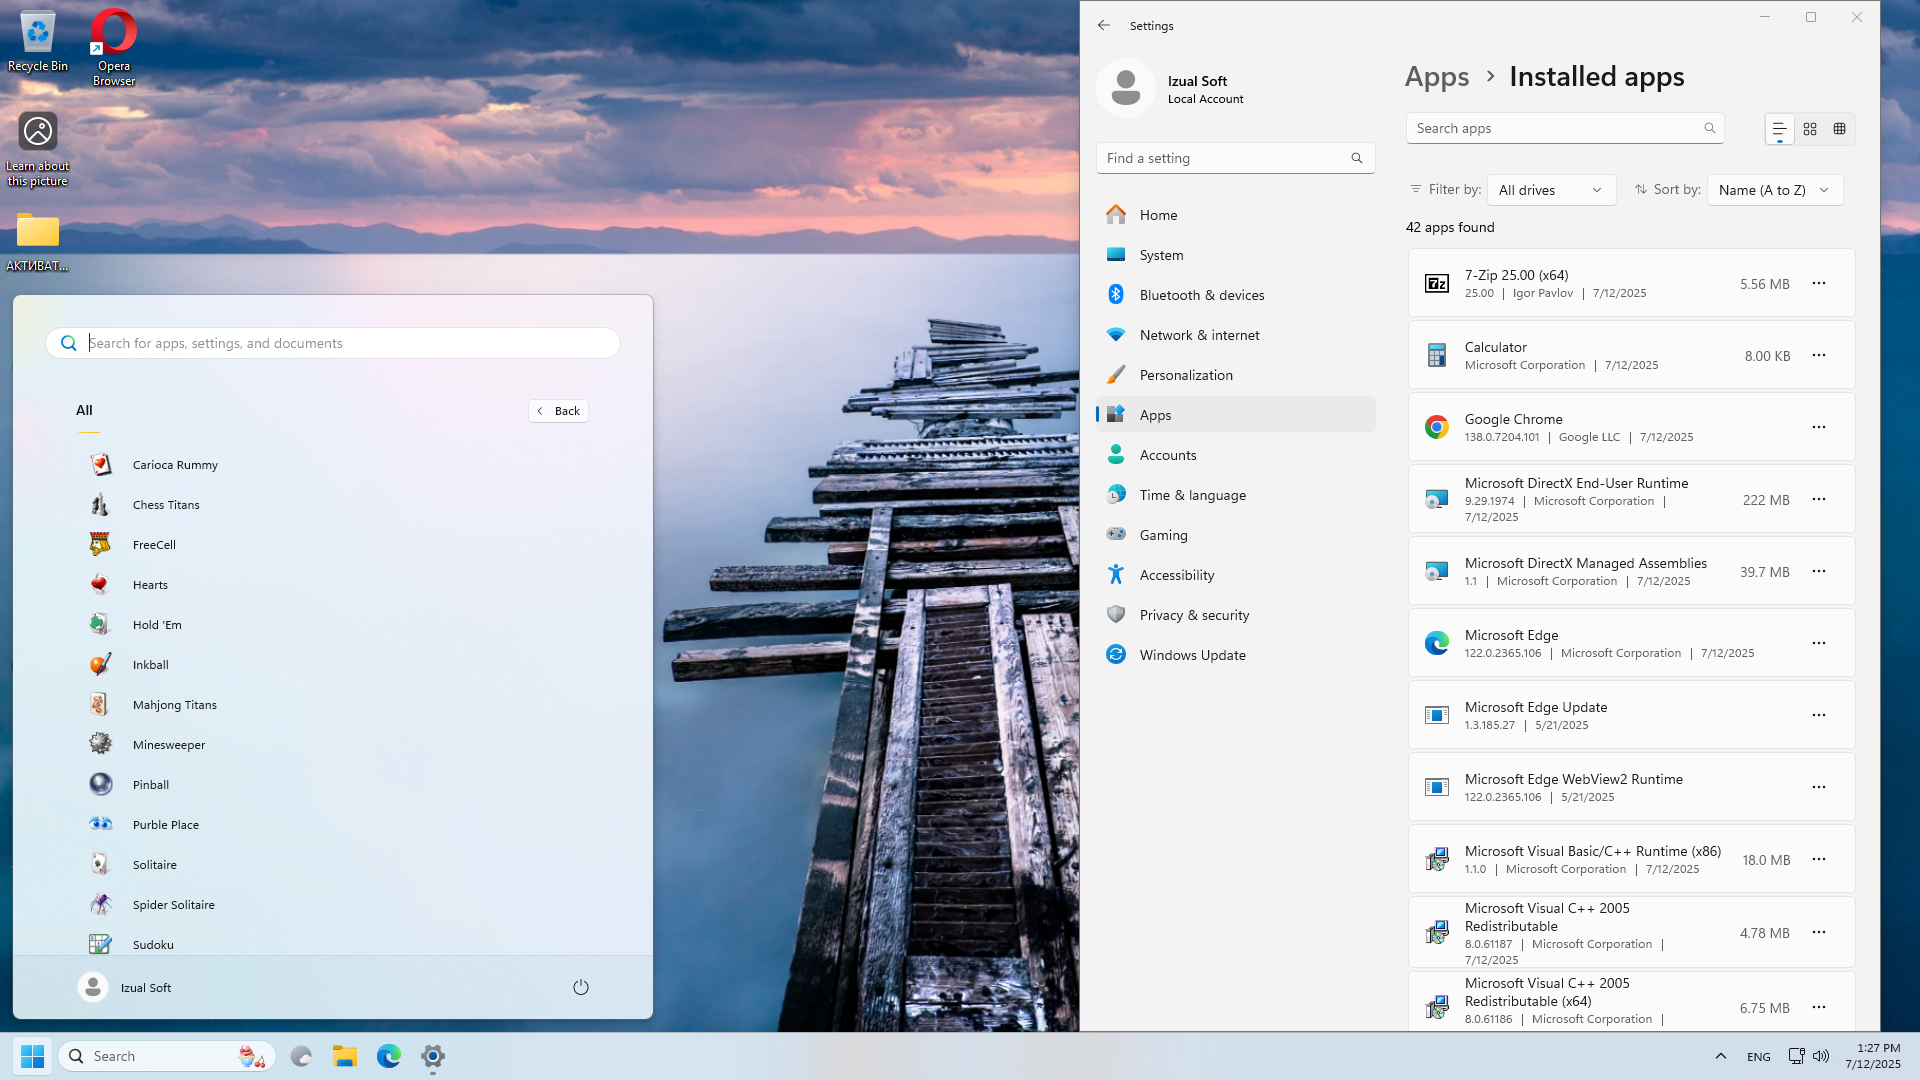Open more options for Calculator
Image resolution: width=1920 pixels, height=1080 pixels.
[x=1819, y=356]
